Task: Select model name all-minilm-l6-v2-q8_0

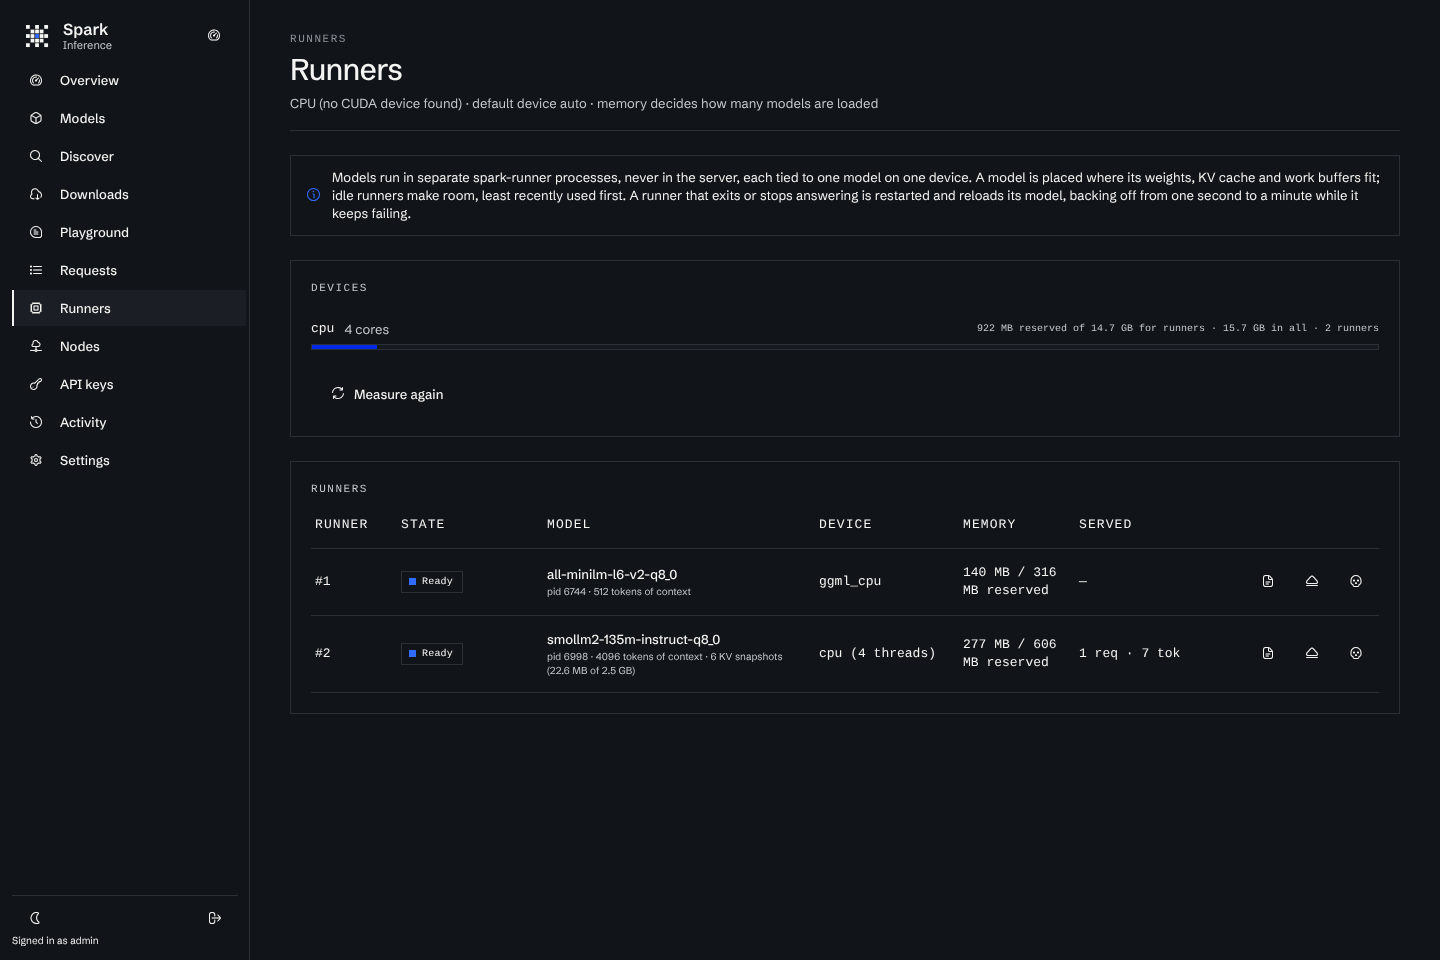Action: (612, 575)
